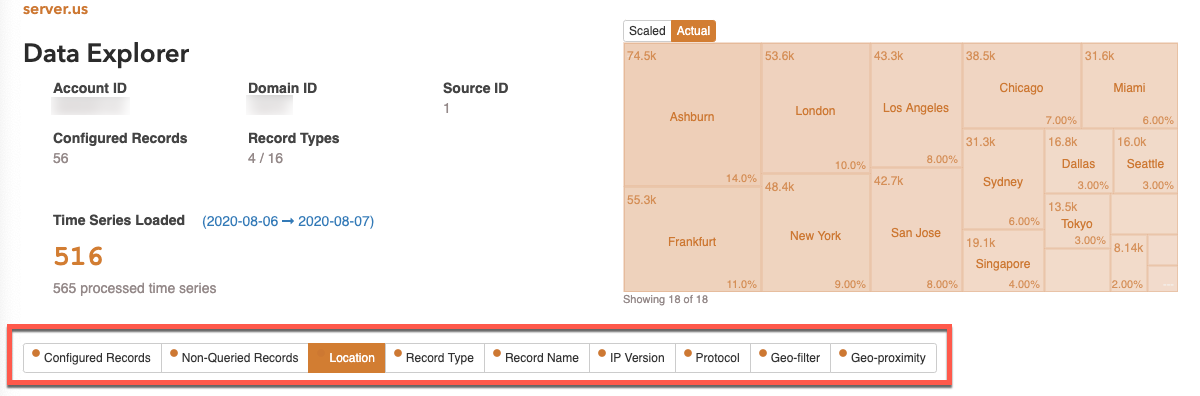Image resolution: width=1200 pixels, height=396 pixels.
Task: Switch to the Geo-proximity tab
Action: pyautogui.click(x=883, y=357)
